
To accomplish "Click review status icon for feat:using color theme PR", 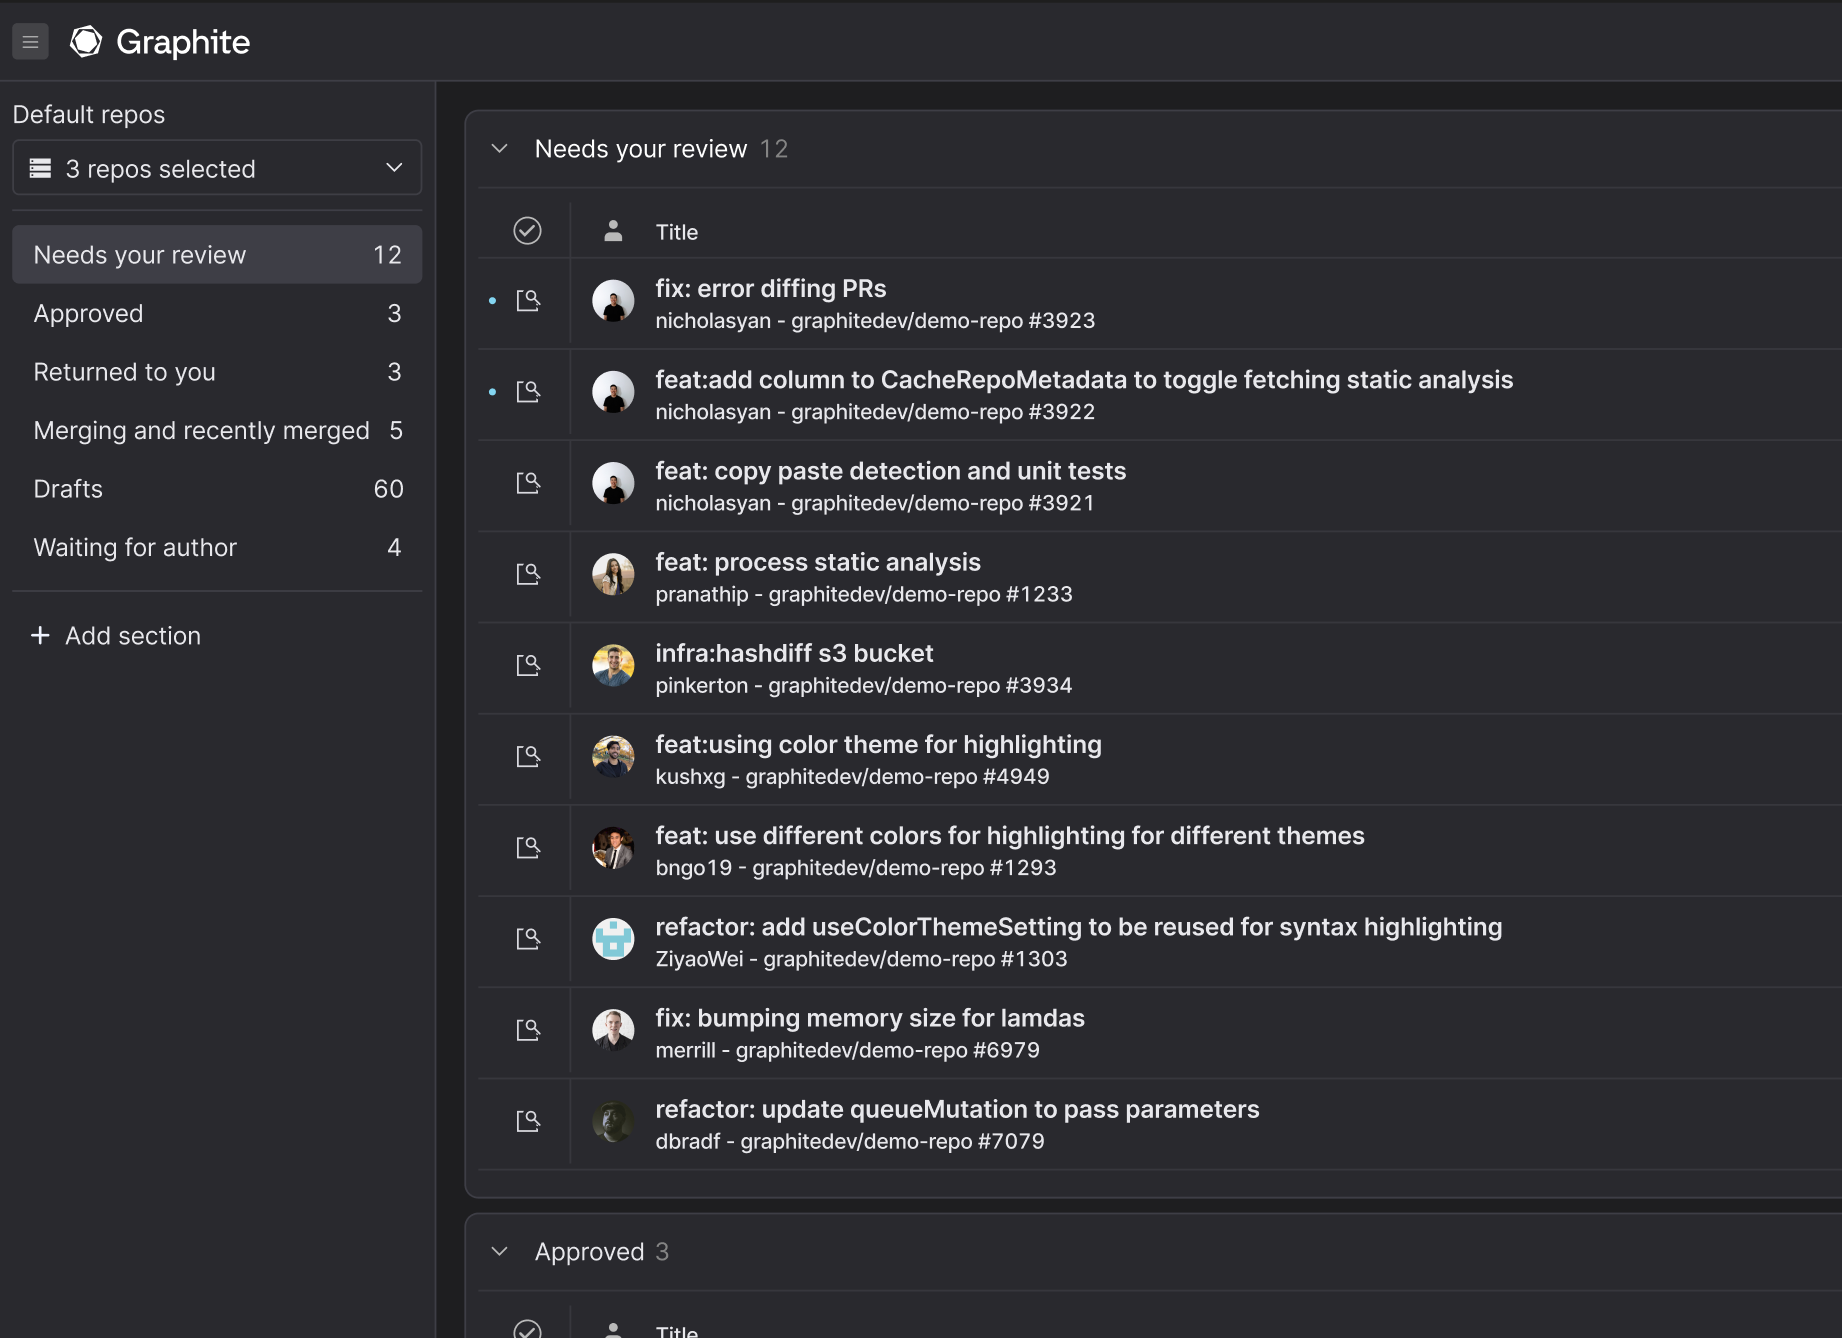I will coord(528,756).
